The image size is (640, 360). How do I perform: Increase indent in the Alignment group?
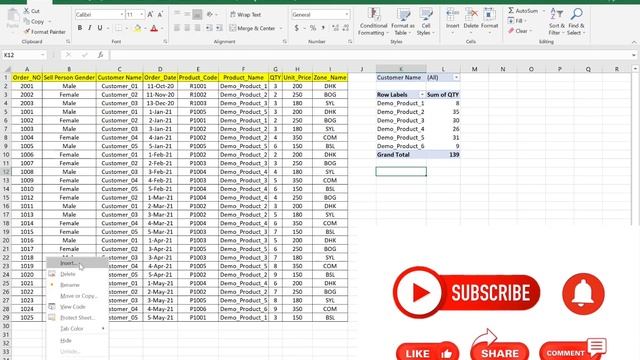click(219, 28)
